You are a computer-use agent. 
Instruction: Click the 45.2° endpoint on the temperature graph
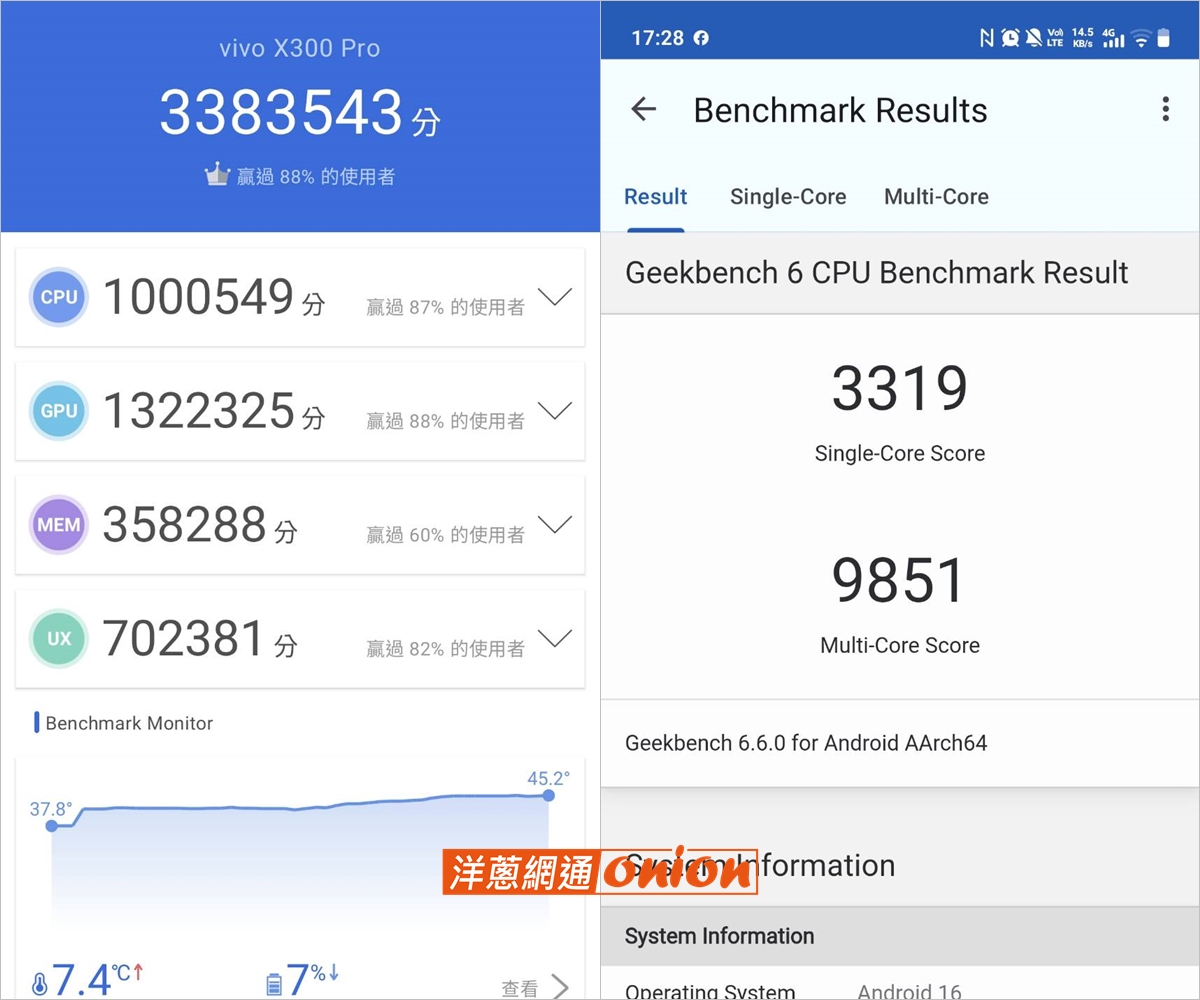pos(548,795)
